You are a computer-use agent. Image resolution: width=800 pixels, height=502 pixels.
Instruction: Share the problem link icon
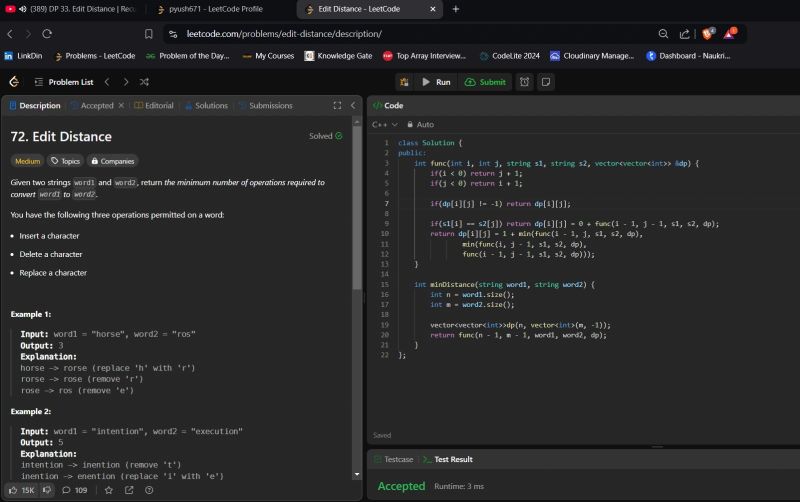(129, 490)
